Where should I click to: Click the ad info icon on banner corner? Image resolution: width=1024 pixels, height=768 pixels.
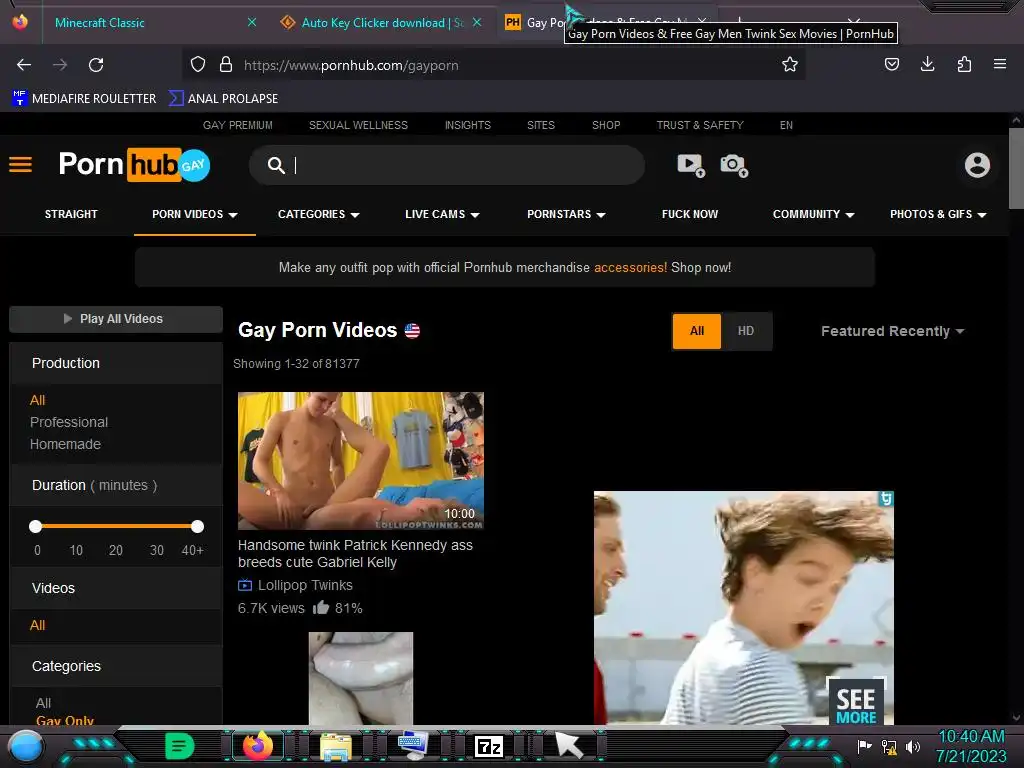click(x=886, y=499)
